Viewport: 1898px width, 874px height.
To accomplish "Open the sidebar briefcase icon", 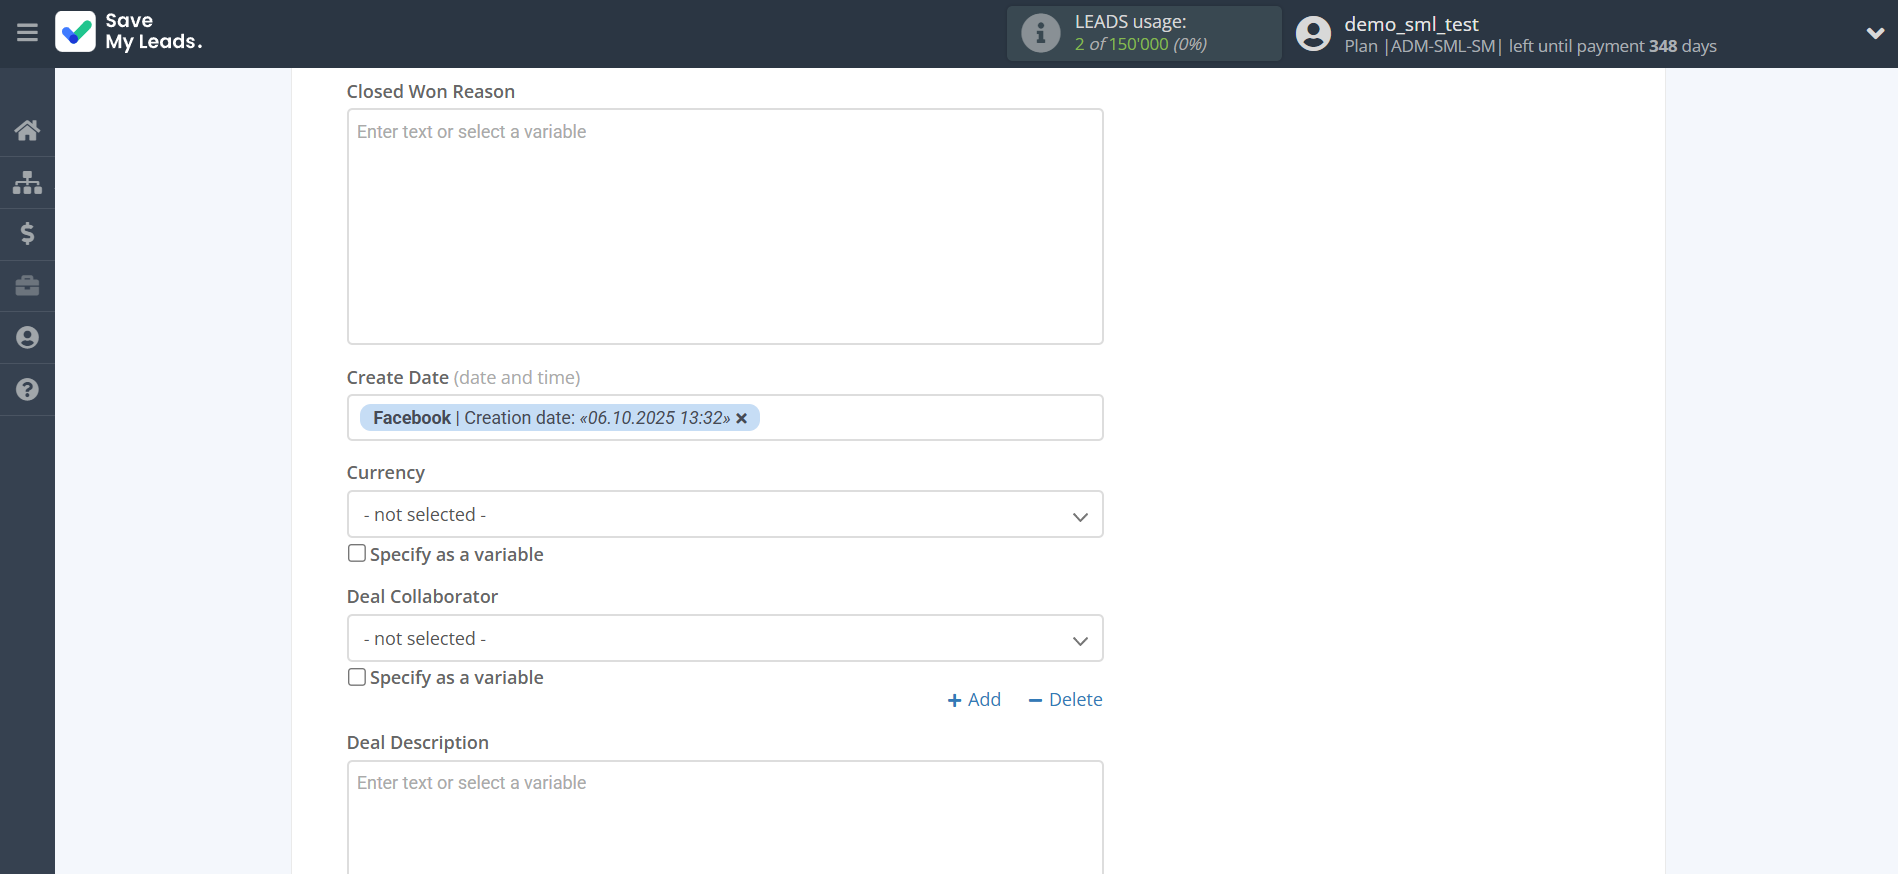I will point(27,286).
